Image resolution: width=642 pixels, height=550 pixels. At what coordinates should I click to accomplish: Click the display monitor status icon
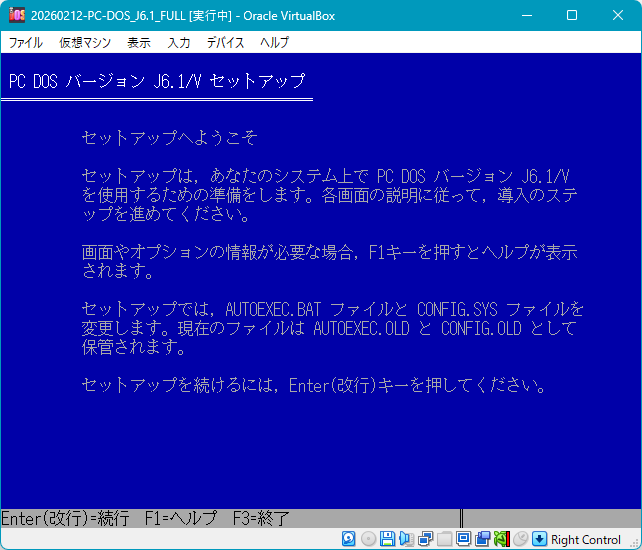click(x=463, y=539)
